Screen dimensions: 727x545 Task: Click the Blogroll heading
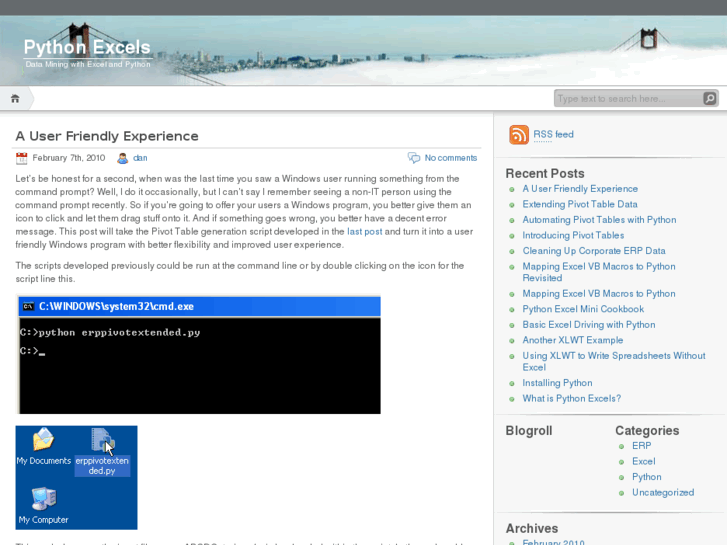(x=529, y=431)
